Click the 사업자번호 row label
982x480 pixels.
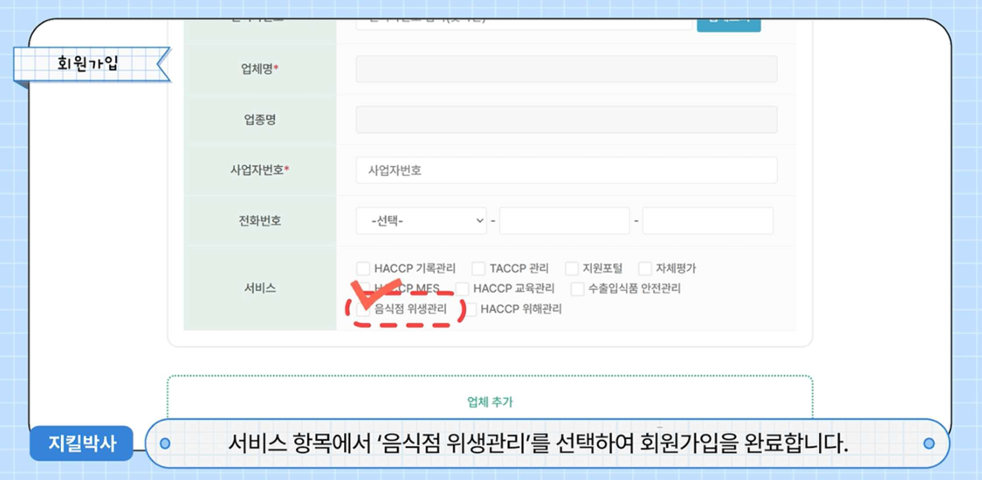point(260,170)
